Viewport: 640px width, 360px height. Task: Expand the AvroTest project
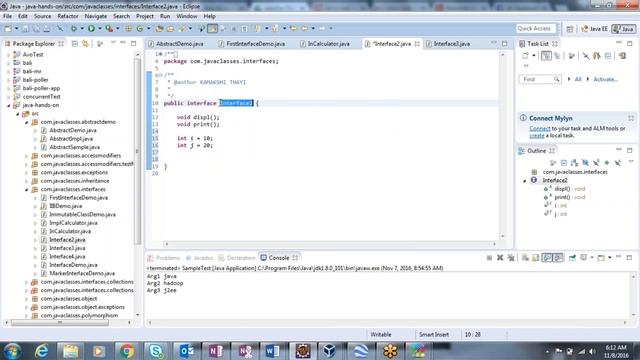click(x=9, y=54)
